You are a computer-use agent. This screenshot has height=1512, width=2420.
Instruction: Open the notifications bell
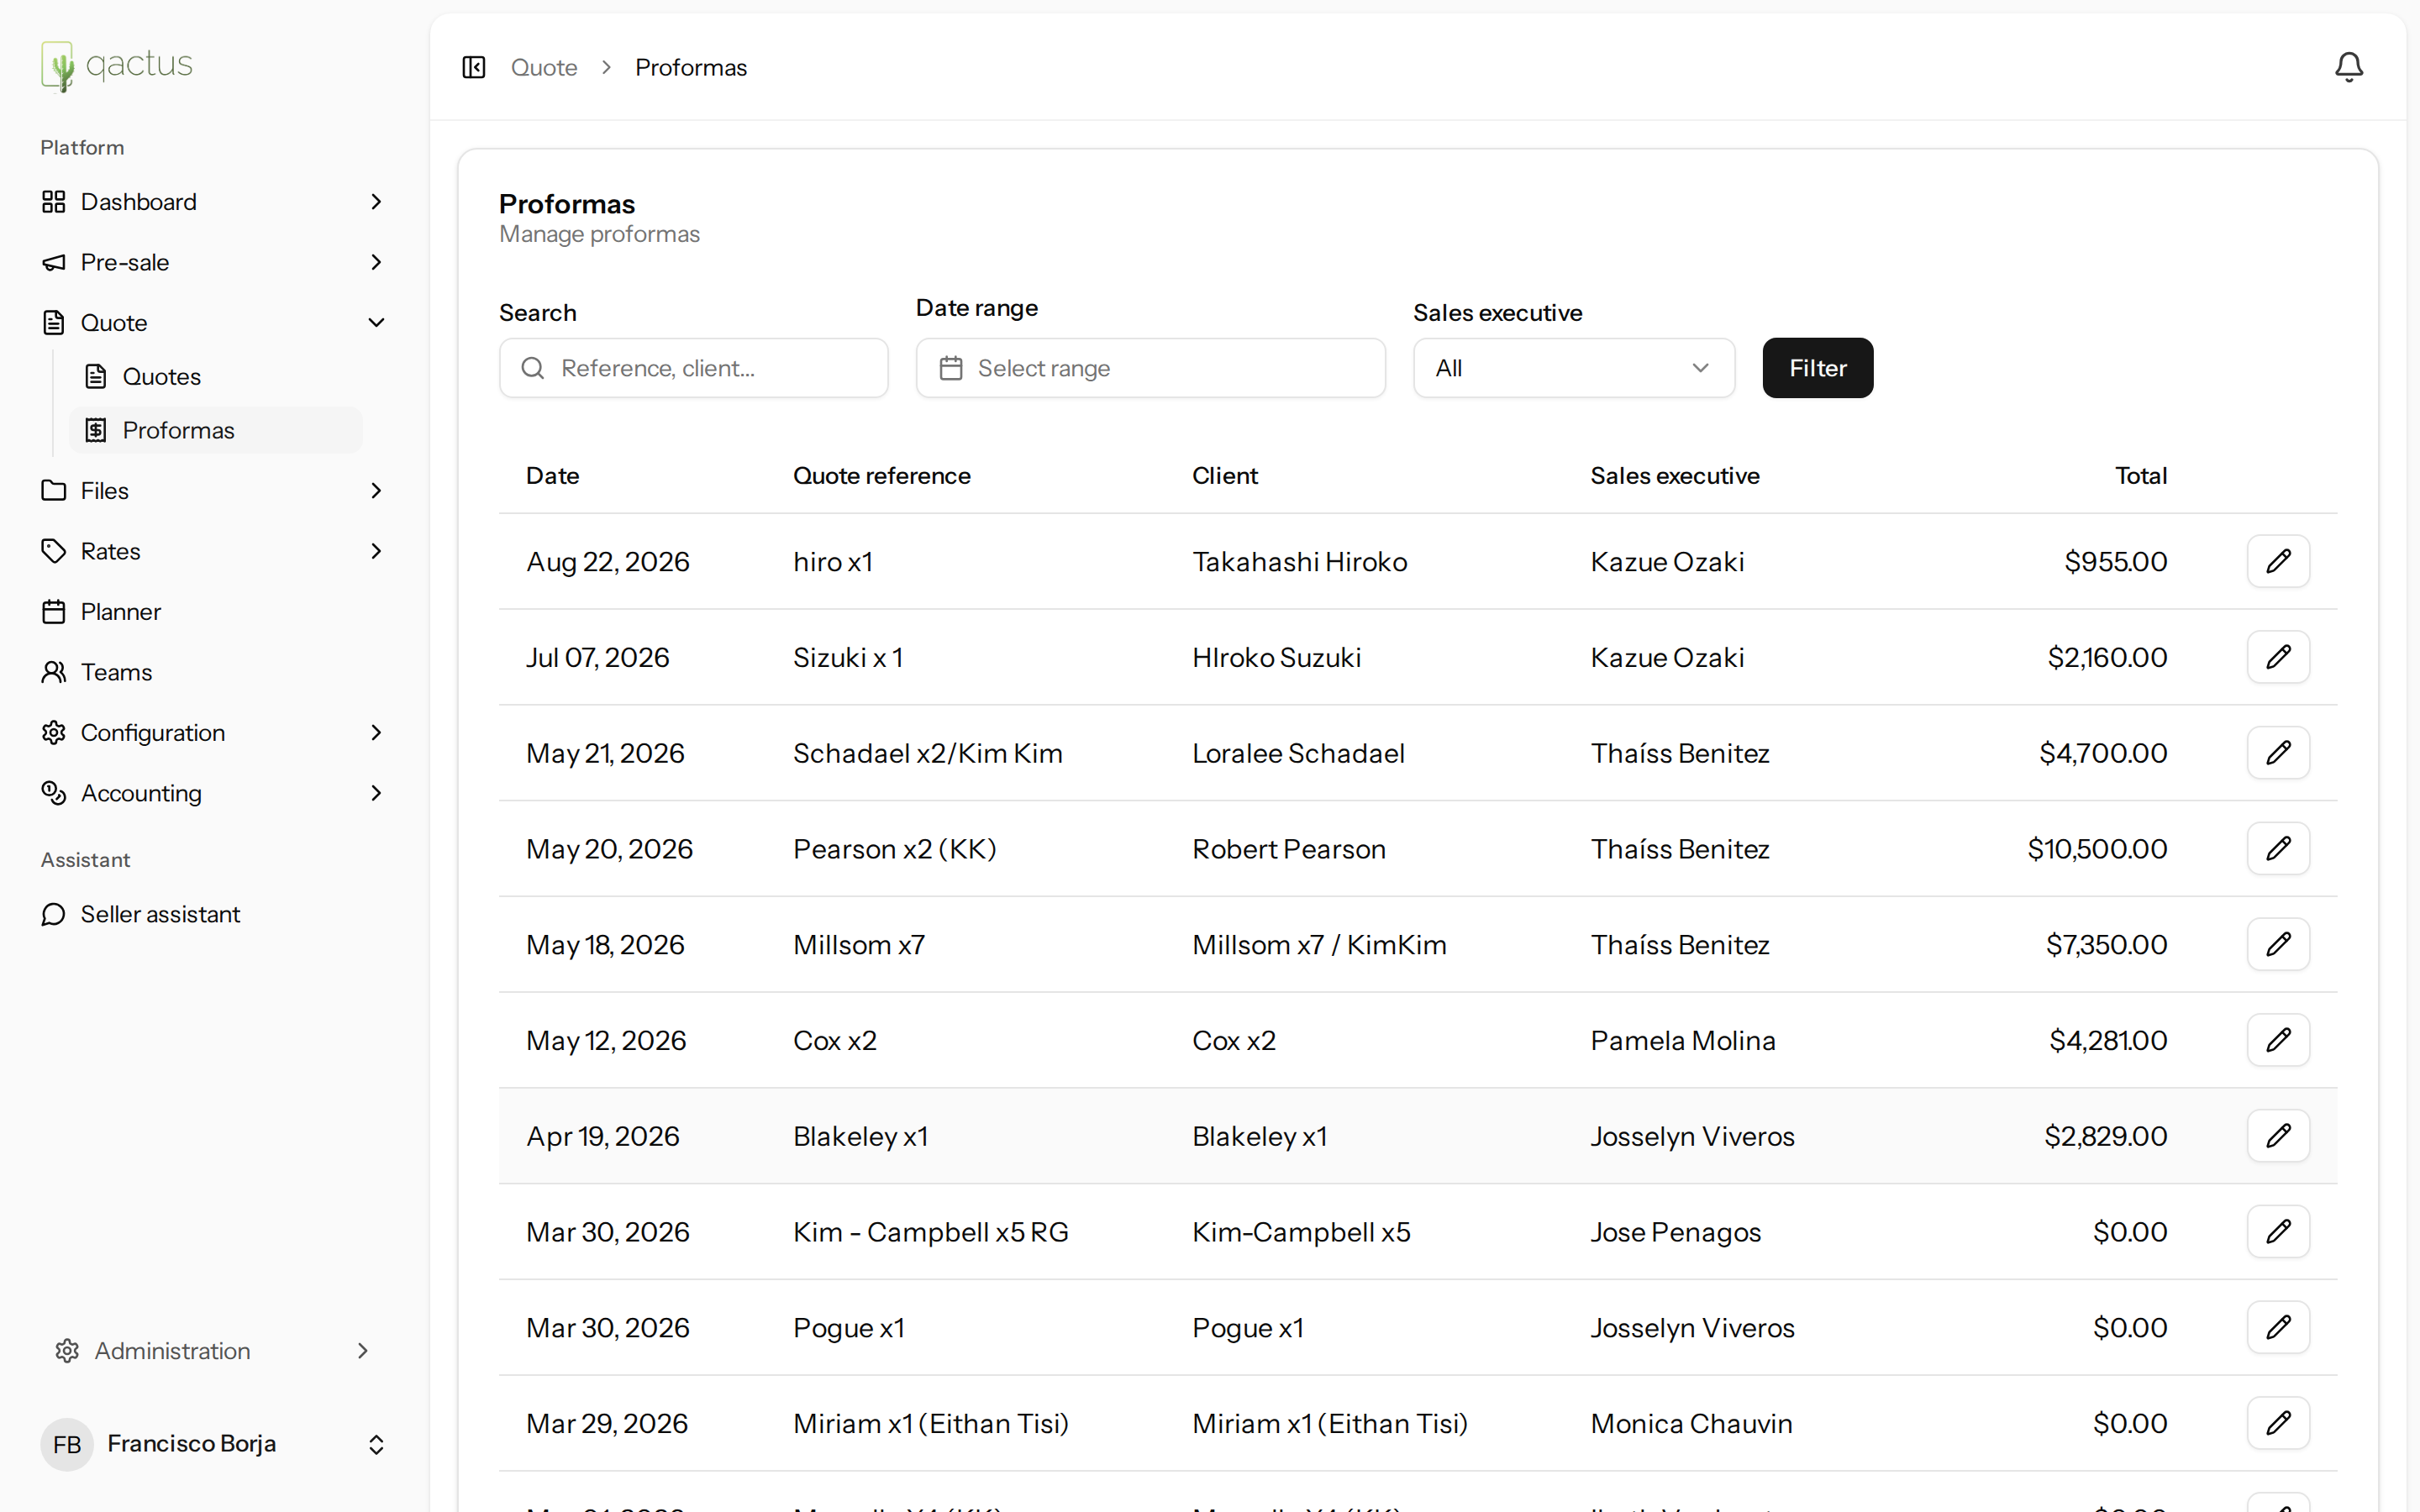[2349, 67]
